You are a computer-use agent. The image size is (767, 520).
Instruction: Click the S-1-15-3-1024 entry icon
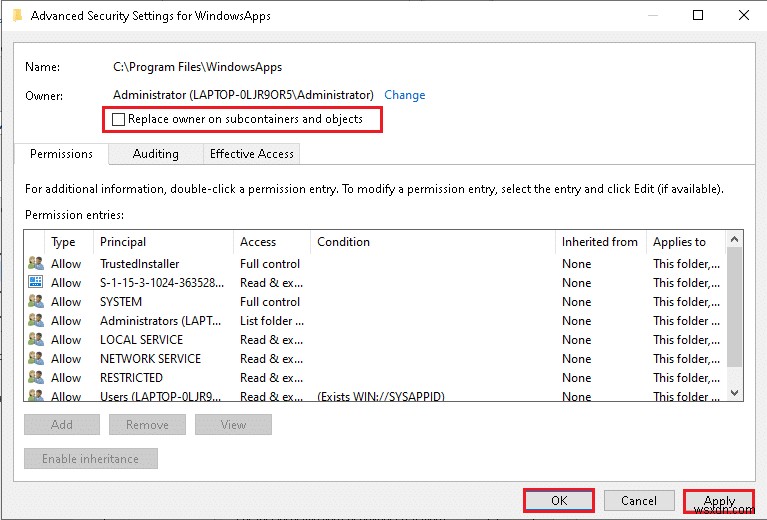pos(36,283)
